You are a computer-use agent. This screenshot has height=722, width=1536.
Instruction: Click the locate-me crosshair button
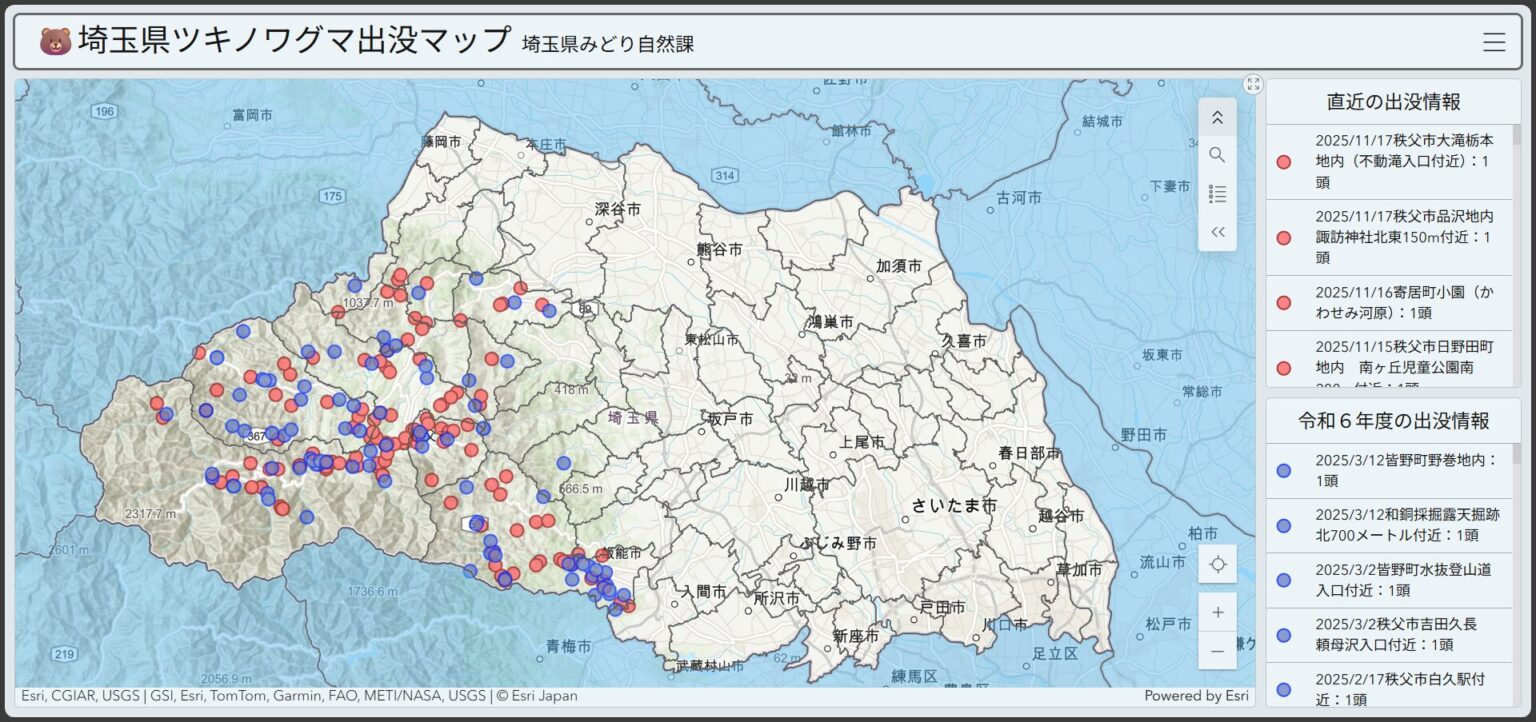(1217, 564)
